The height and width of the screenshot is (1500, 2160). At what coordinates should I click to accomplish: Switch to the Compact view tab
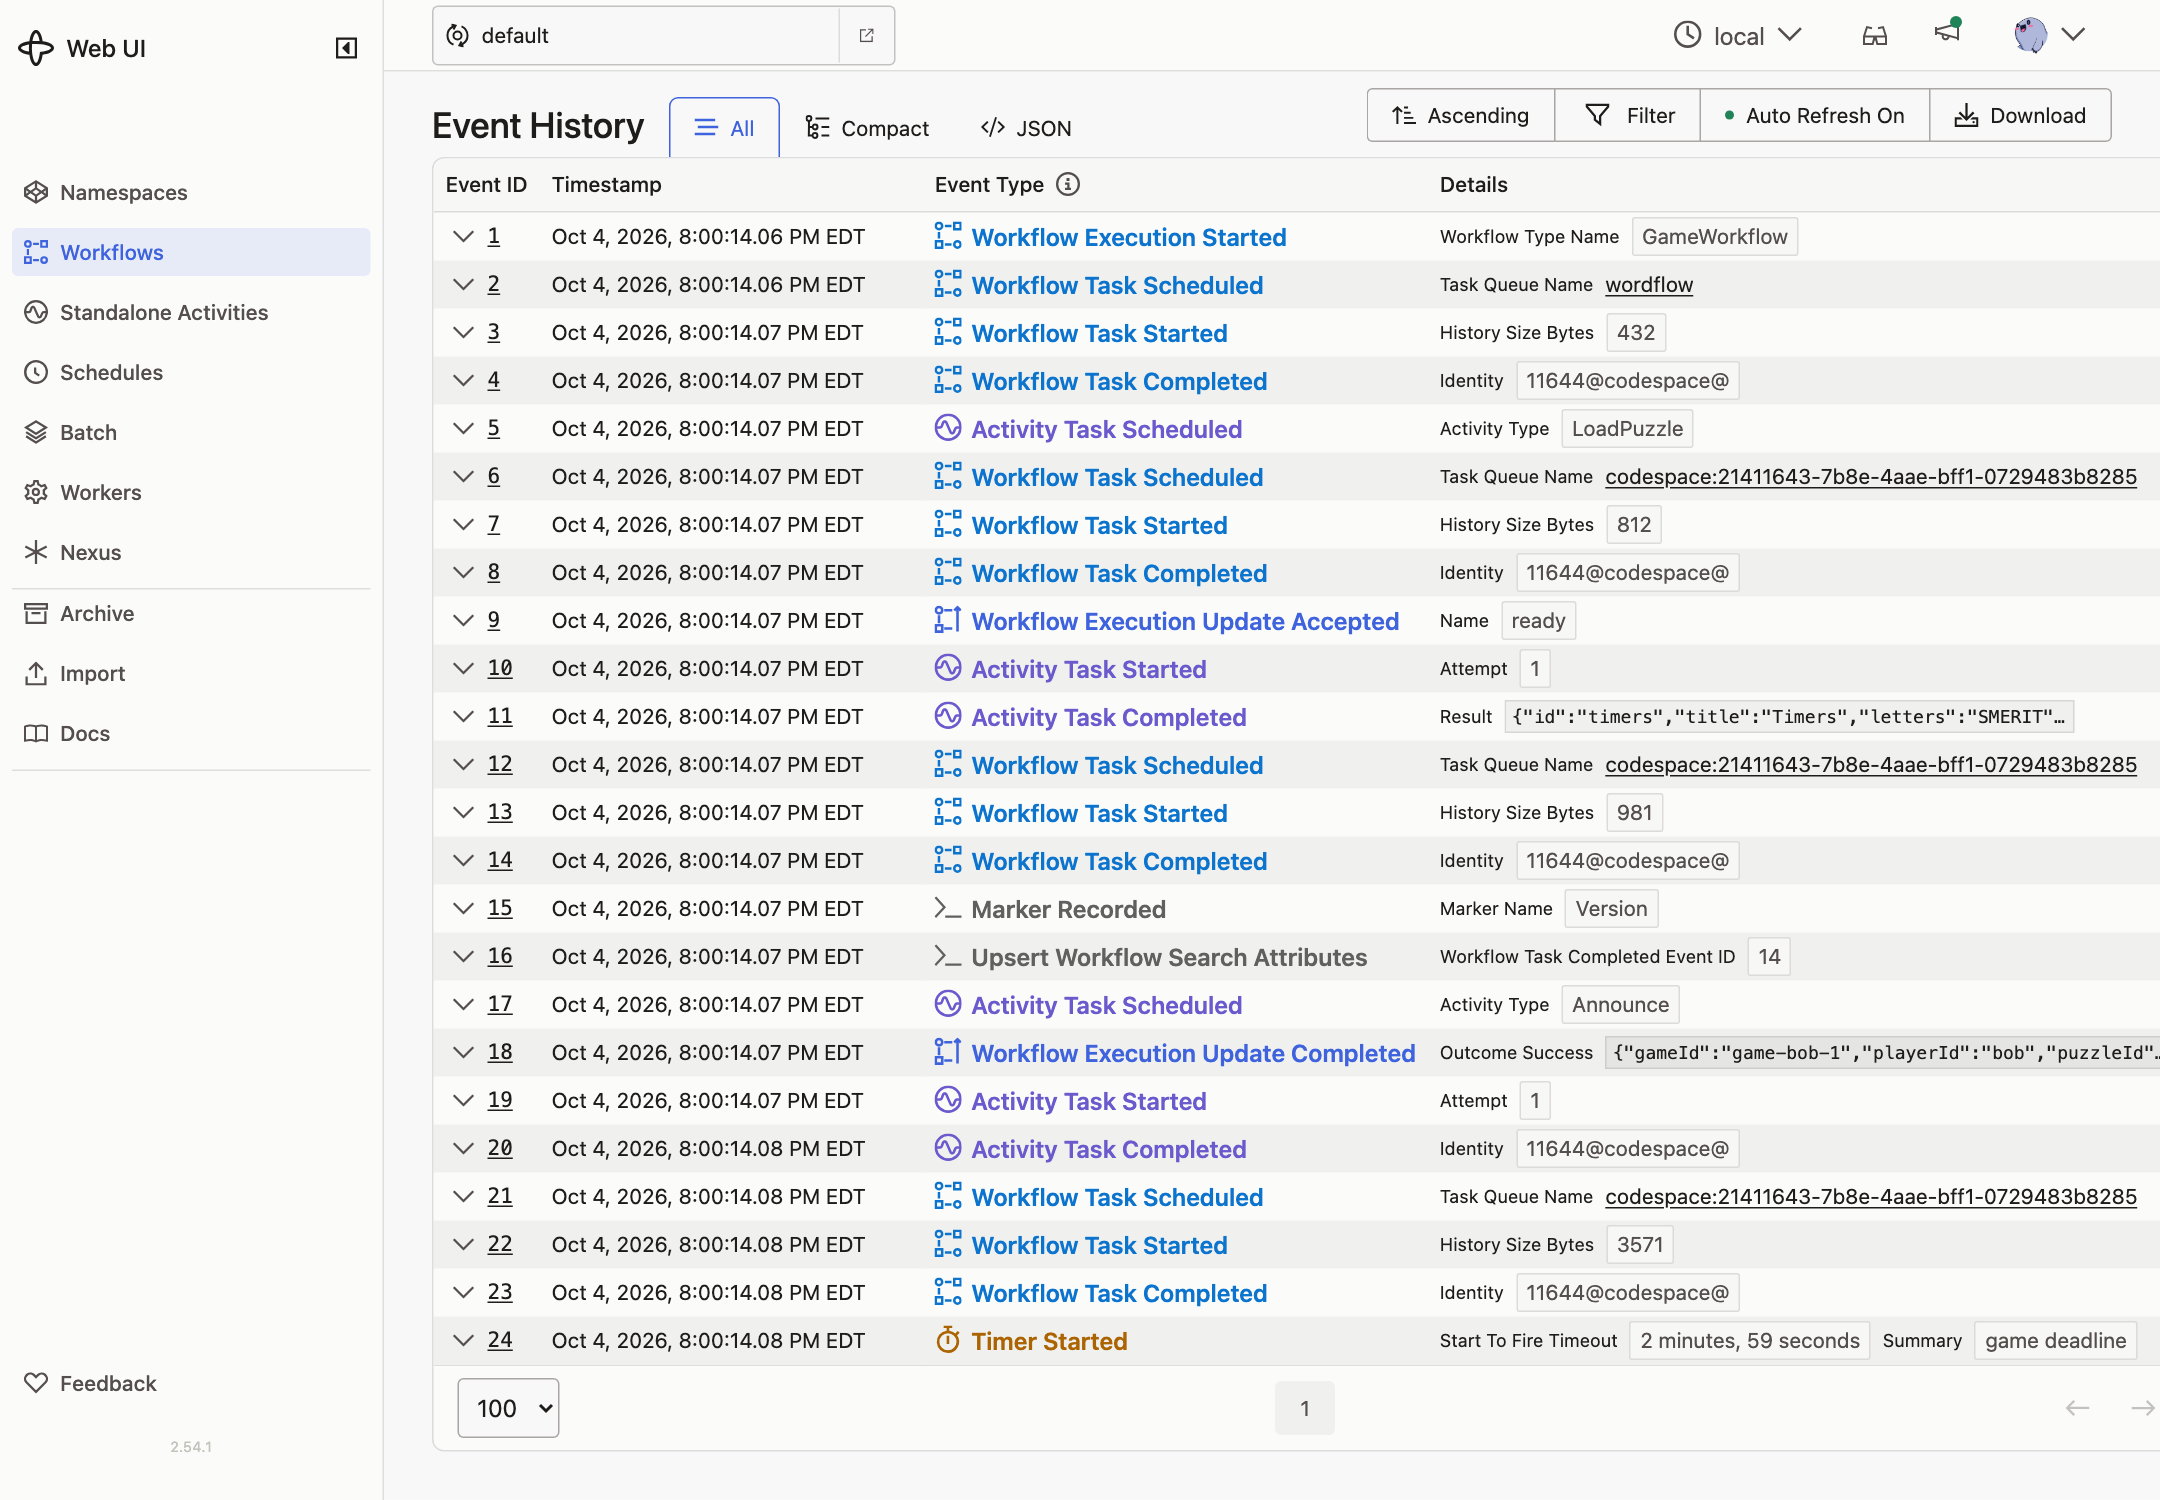coord(867,128)
